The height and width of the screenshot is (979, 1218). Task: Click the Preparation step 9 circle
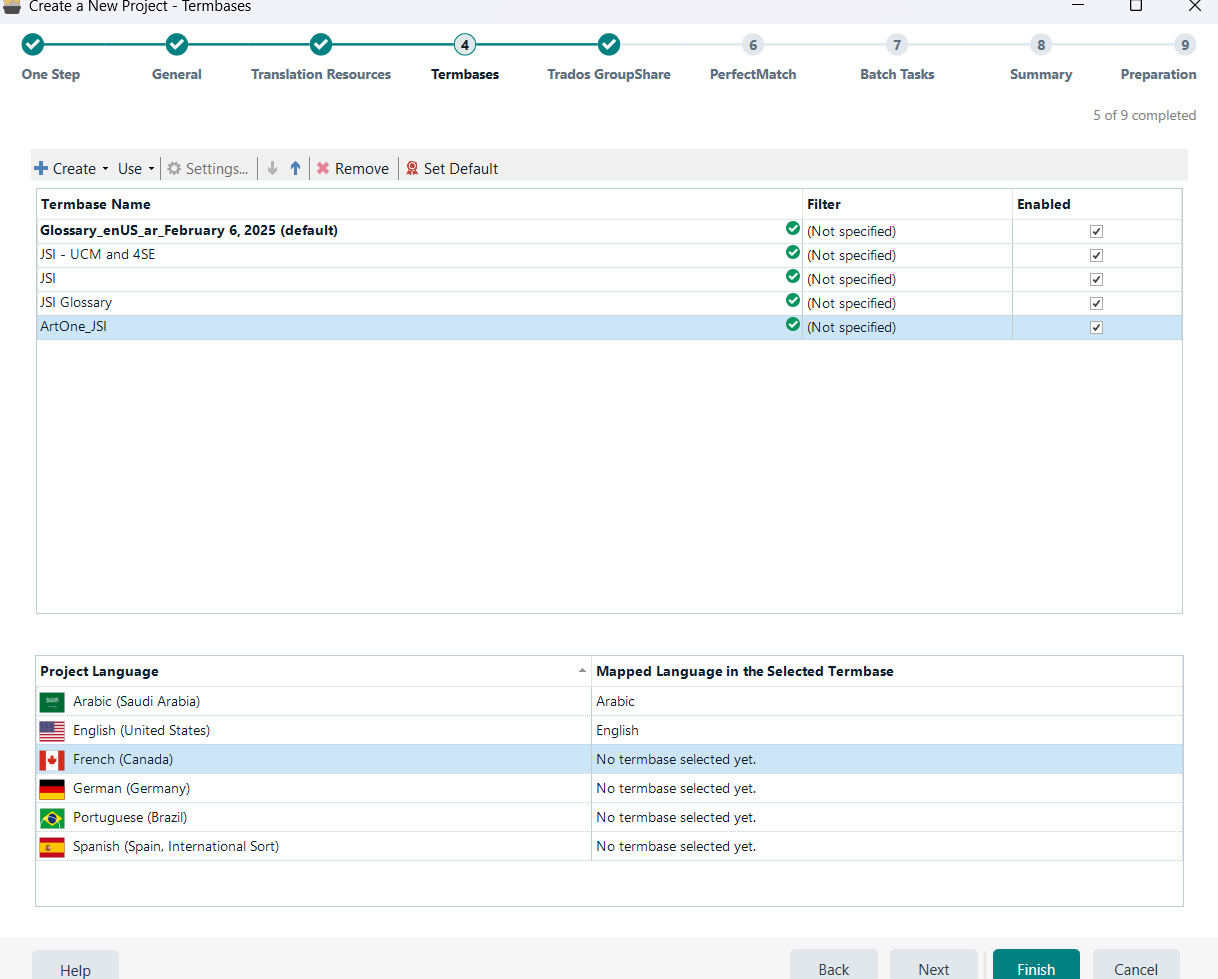[x=1185, y=45]
